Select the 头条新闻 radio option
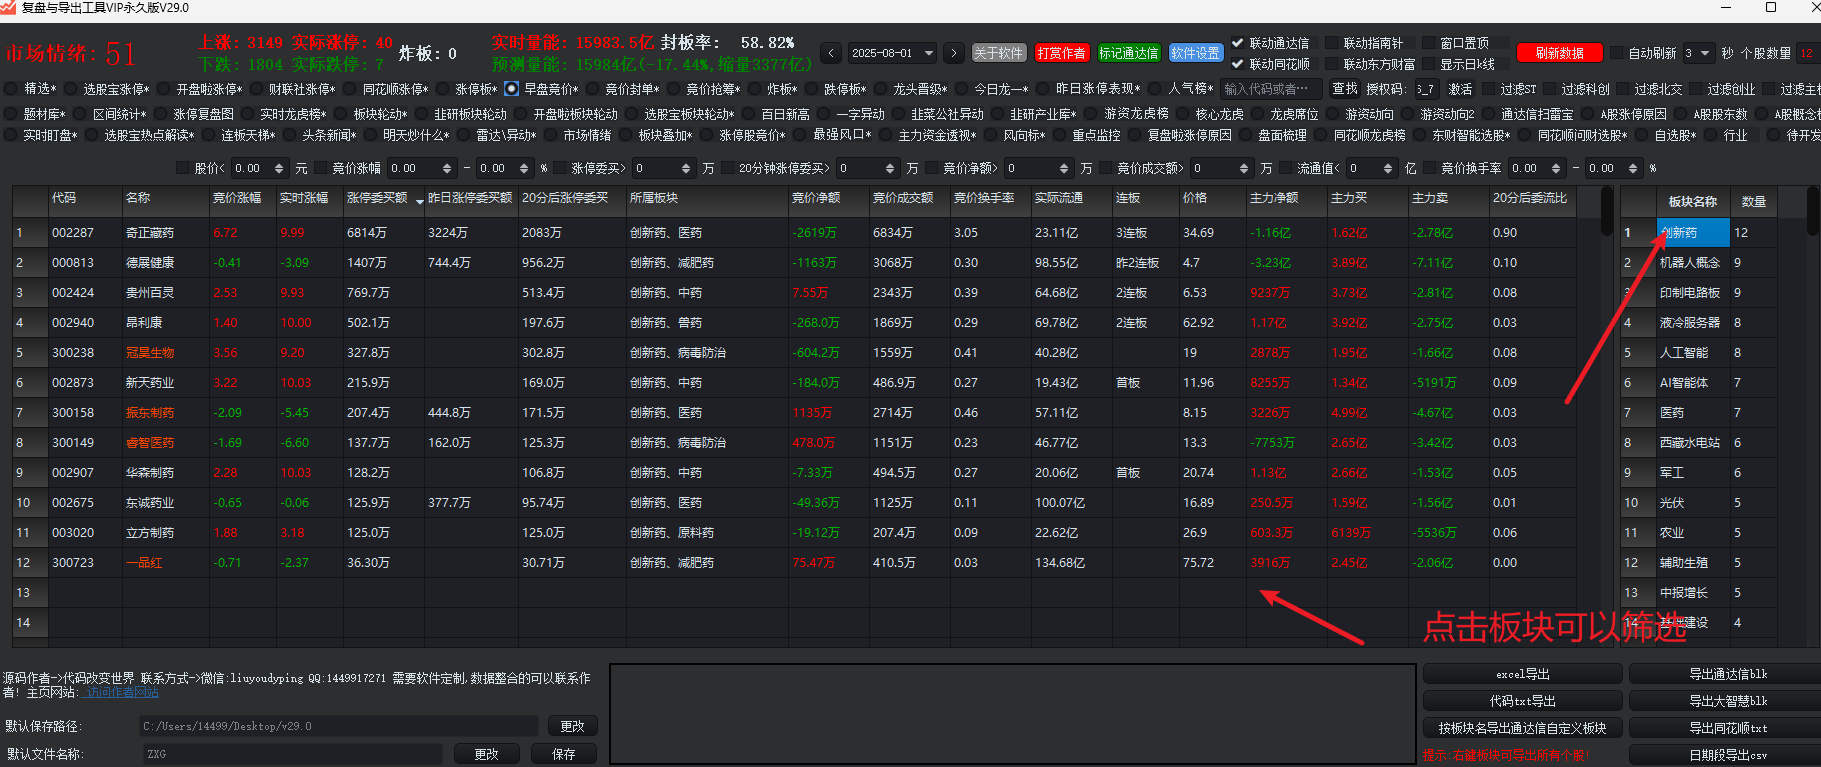The image size is (1821, 767). click(x=290, y=135)
